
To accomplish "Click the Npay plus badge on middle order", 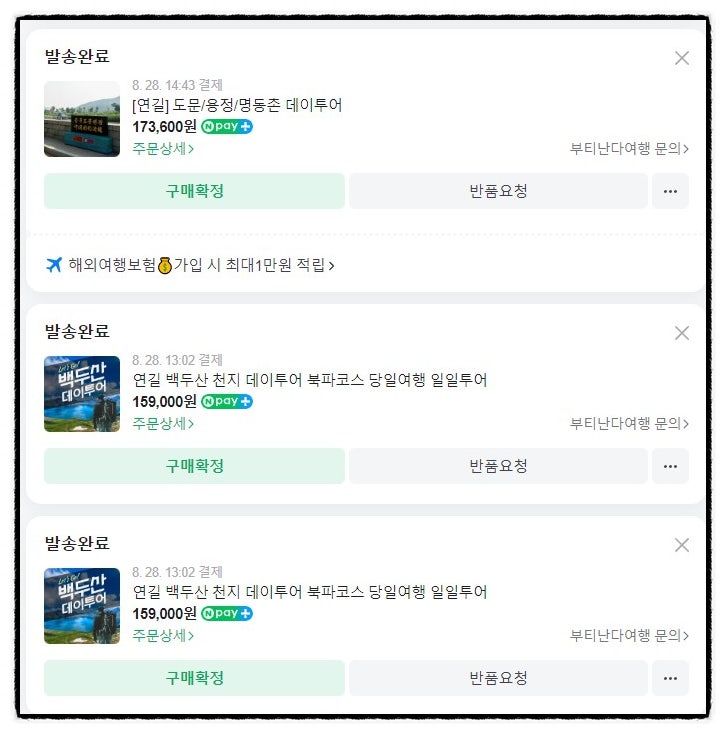I will click(227, 401).
